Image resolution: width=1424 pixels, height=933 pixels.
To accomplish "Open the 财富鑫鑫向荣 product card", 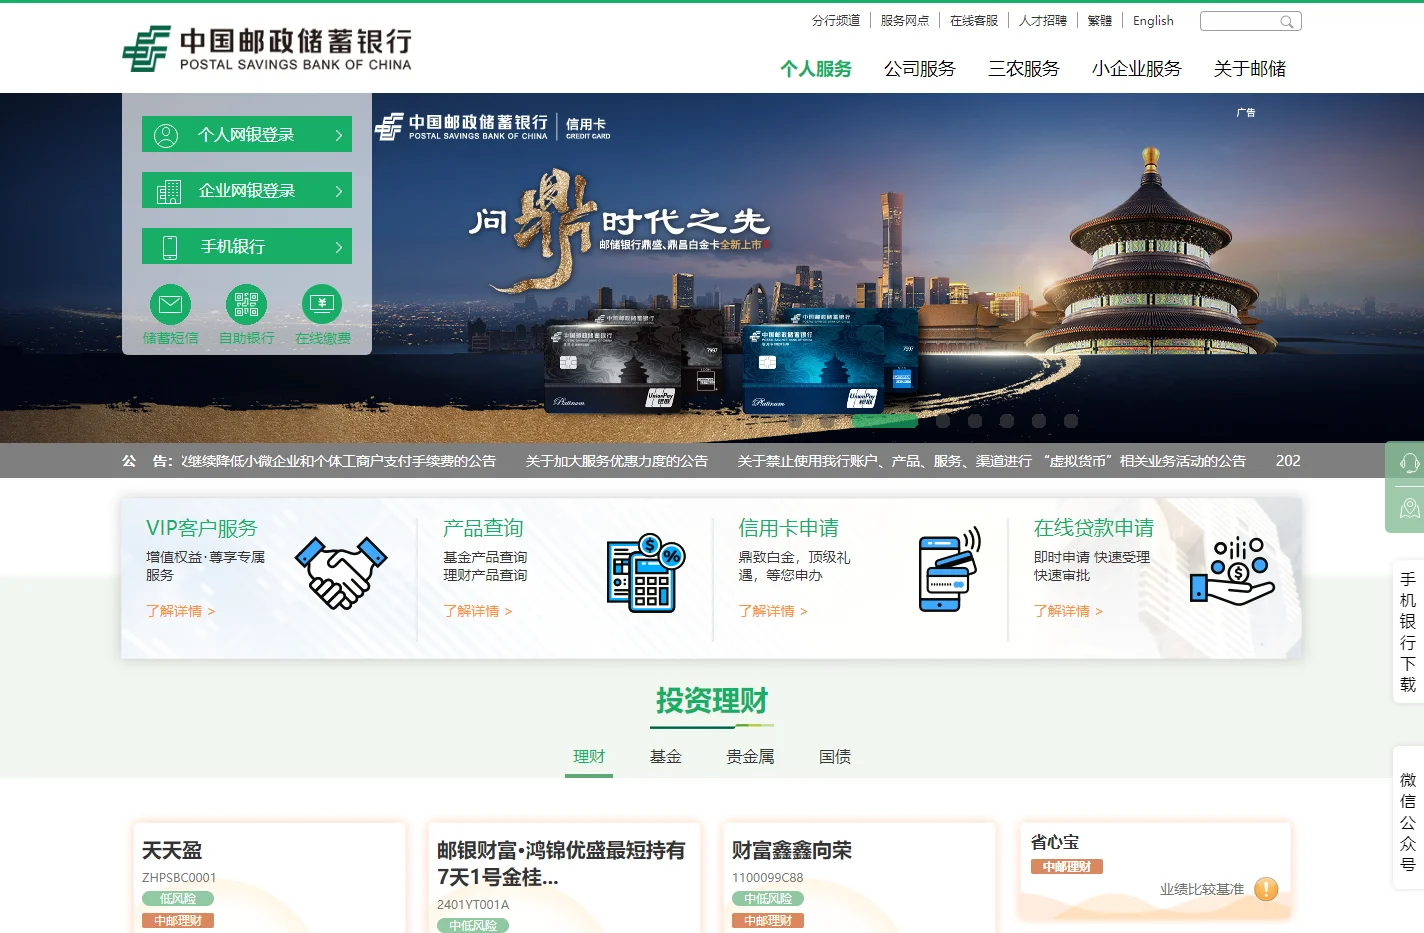I will [859, 878].
